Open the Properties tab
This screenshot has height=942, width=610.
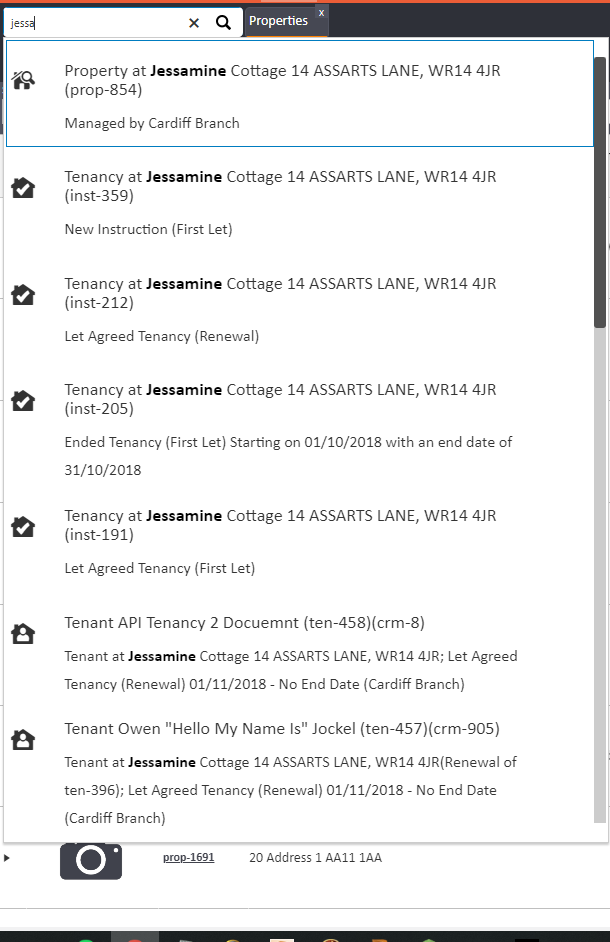coord(278,21)
